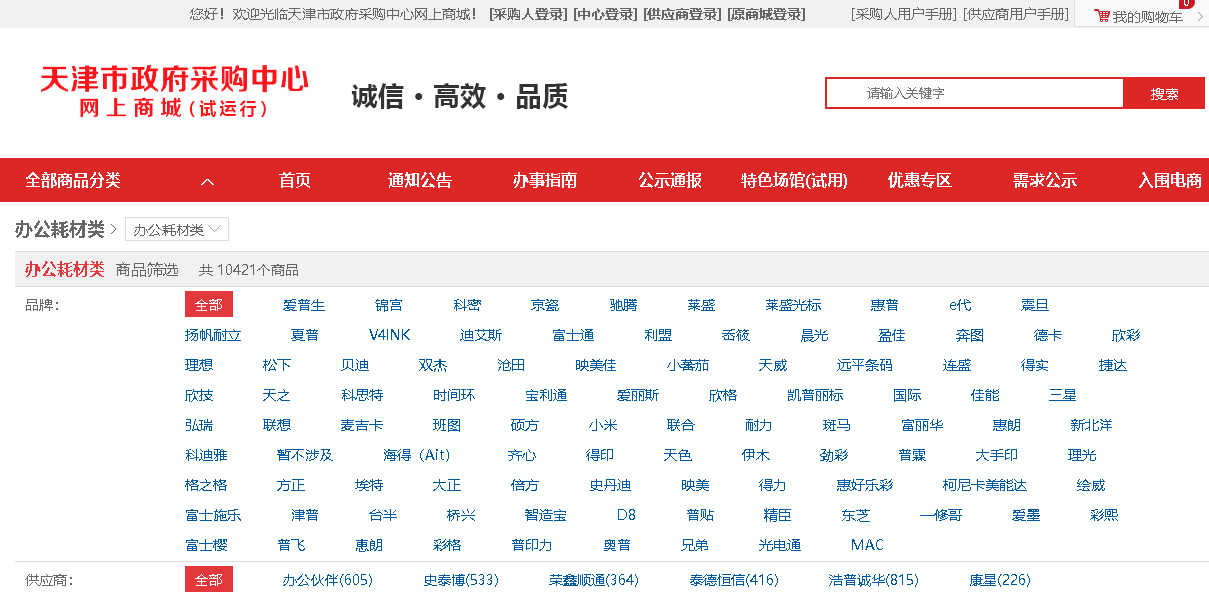
Task: Filter by brand 新北洋
Action: click(x=1092, y=426)
